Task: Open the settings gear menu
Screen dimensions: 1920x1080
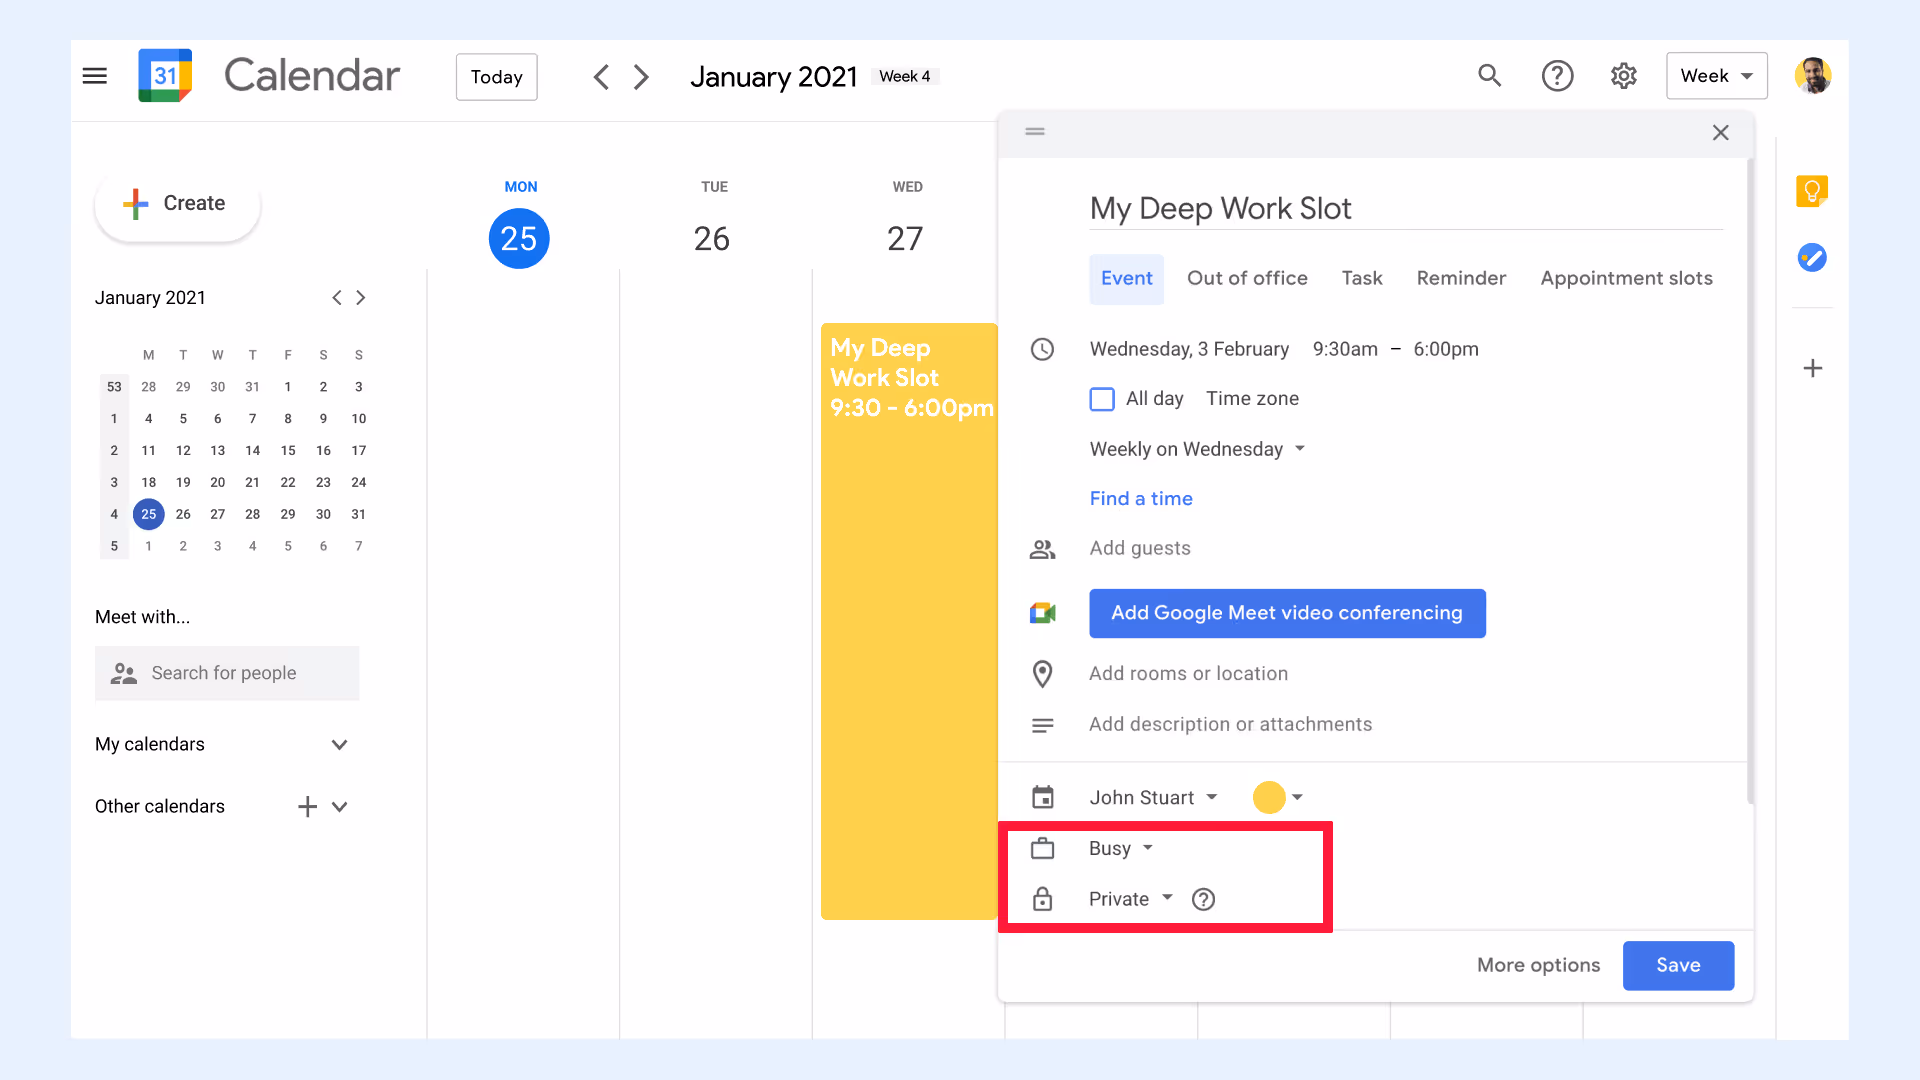Action: [x=1624, y=76]
